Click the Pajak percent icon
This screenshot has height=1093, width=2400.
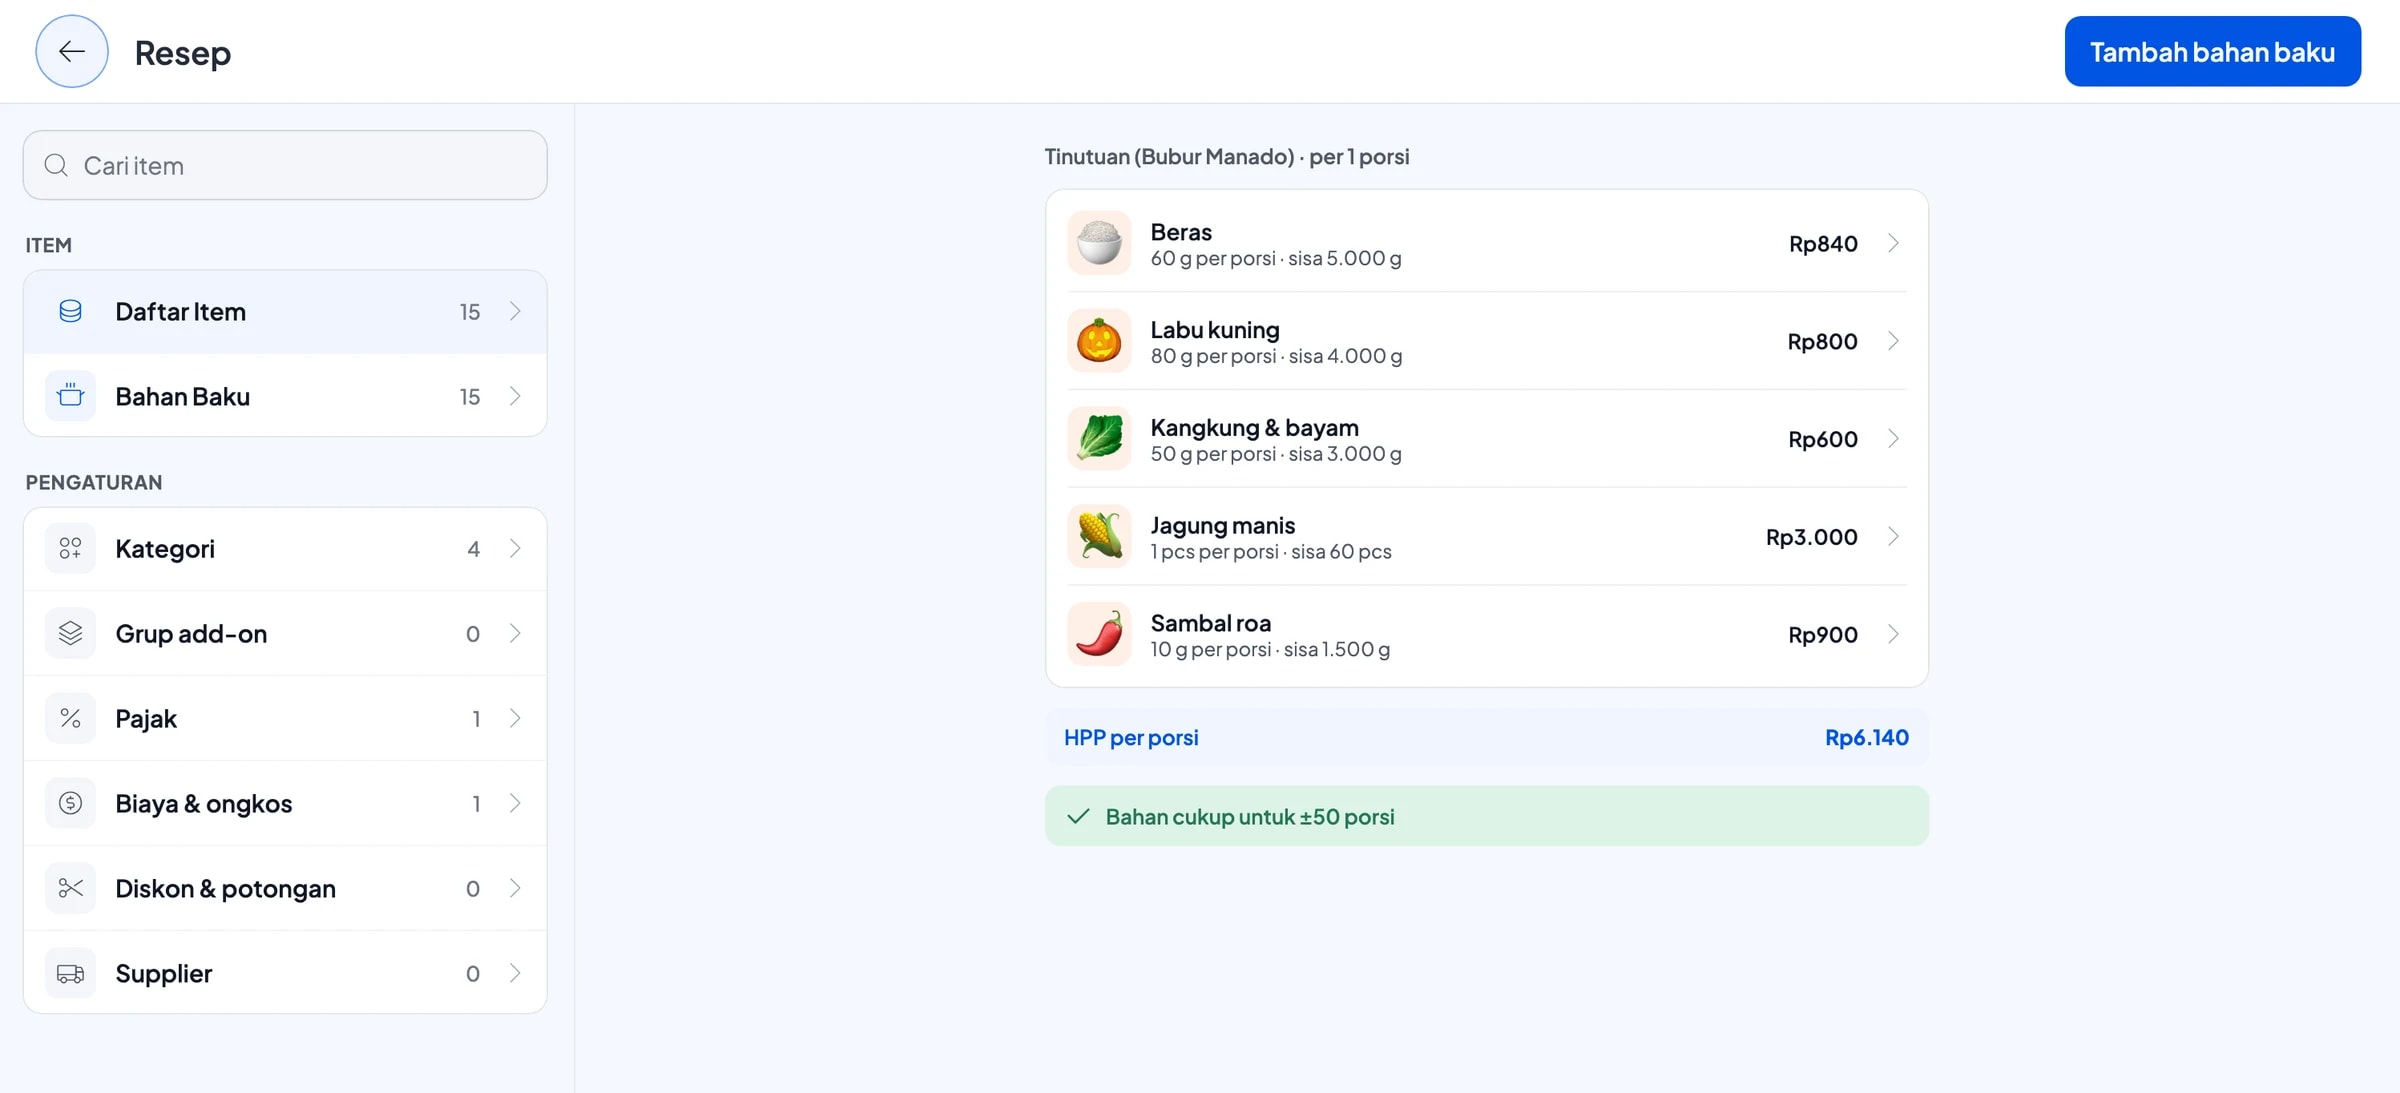(70, 718)
